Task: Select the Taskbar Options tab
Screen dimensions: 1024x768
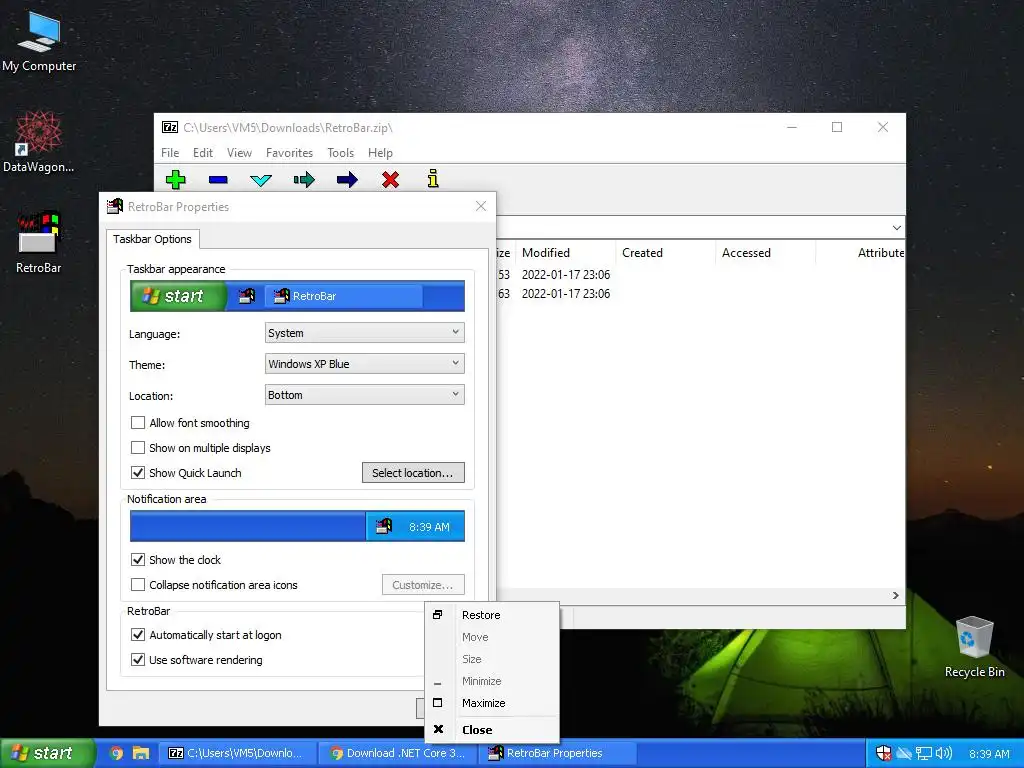Action: pyautogui.click(x=152, y=239)
